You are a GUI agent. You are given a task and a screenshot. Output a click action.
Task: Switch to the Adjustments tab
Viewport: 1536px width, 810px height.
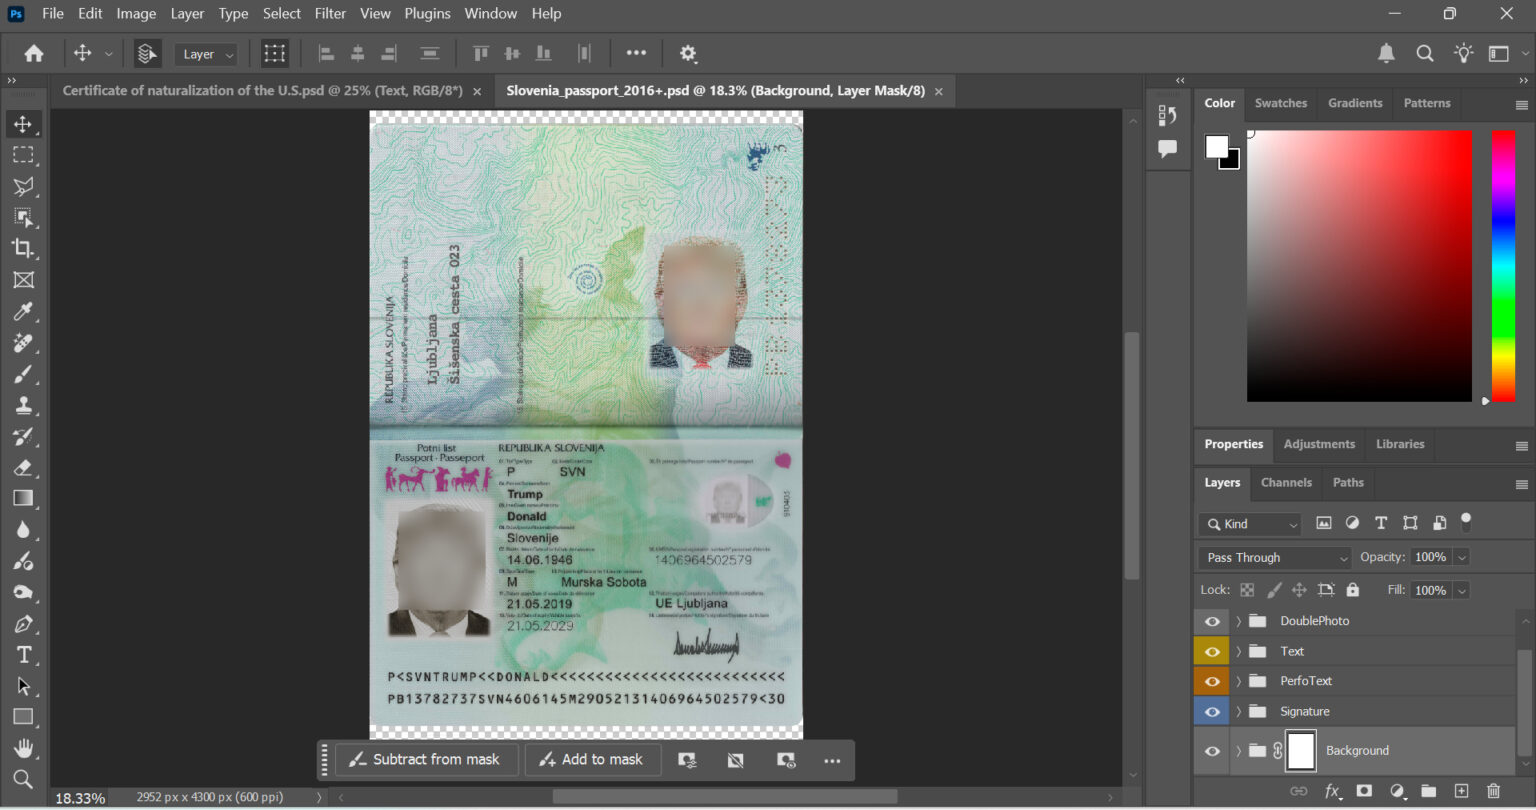pos(1319,444)
